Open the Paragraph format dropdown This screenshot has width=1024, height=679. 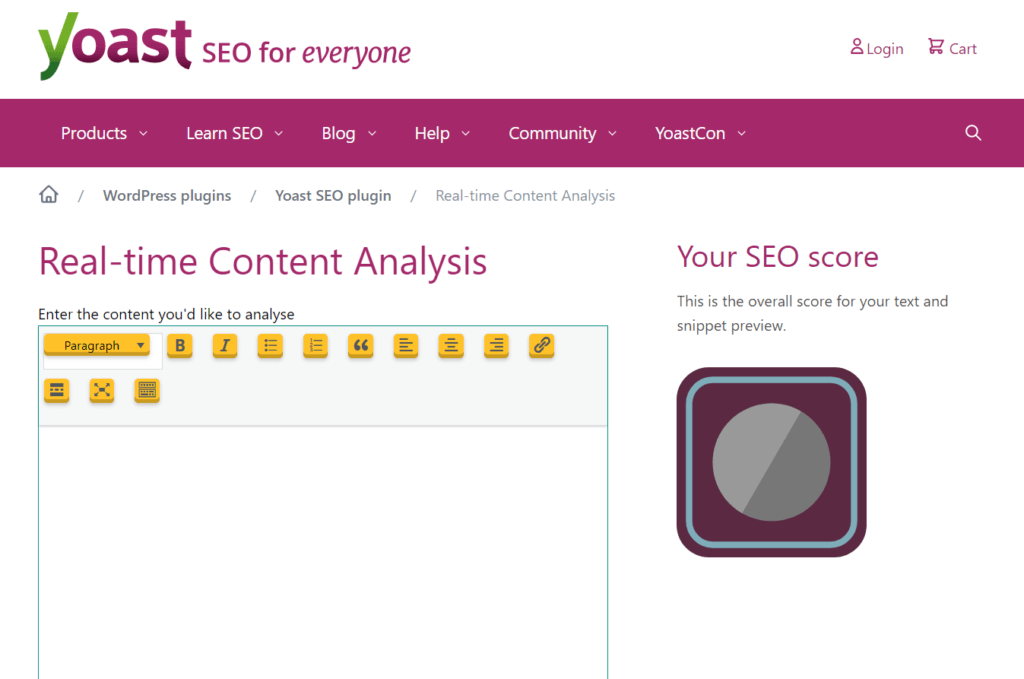click(97, 345)
